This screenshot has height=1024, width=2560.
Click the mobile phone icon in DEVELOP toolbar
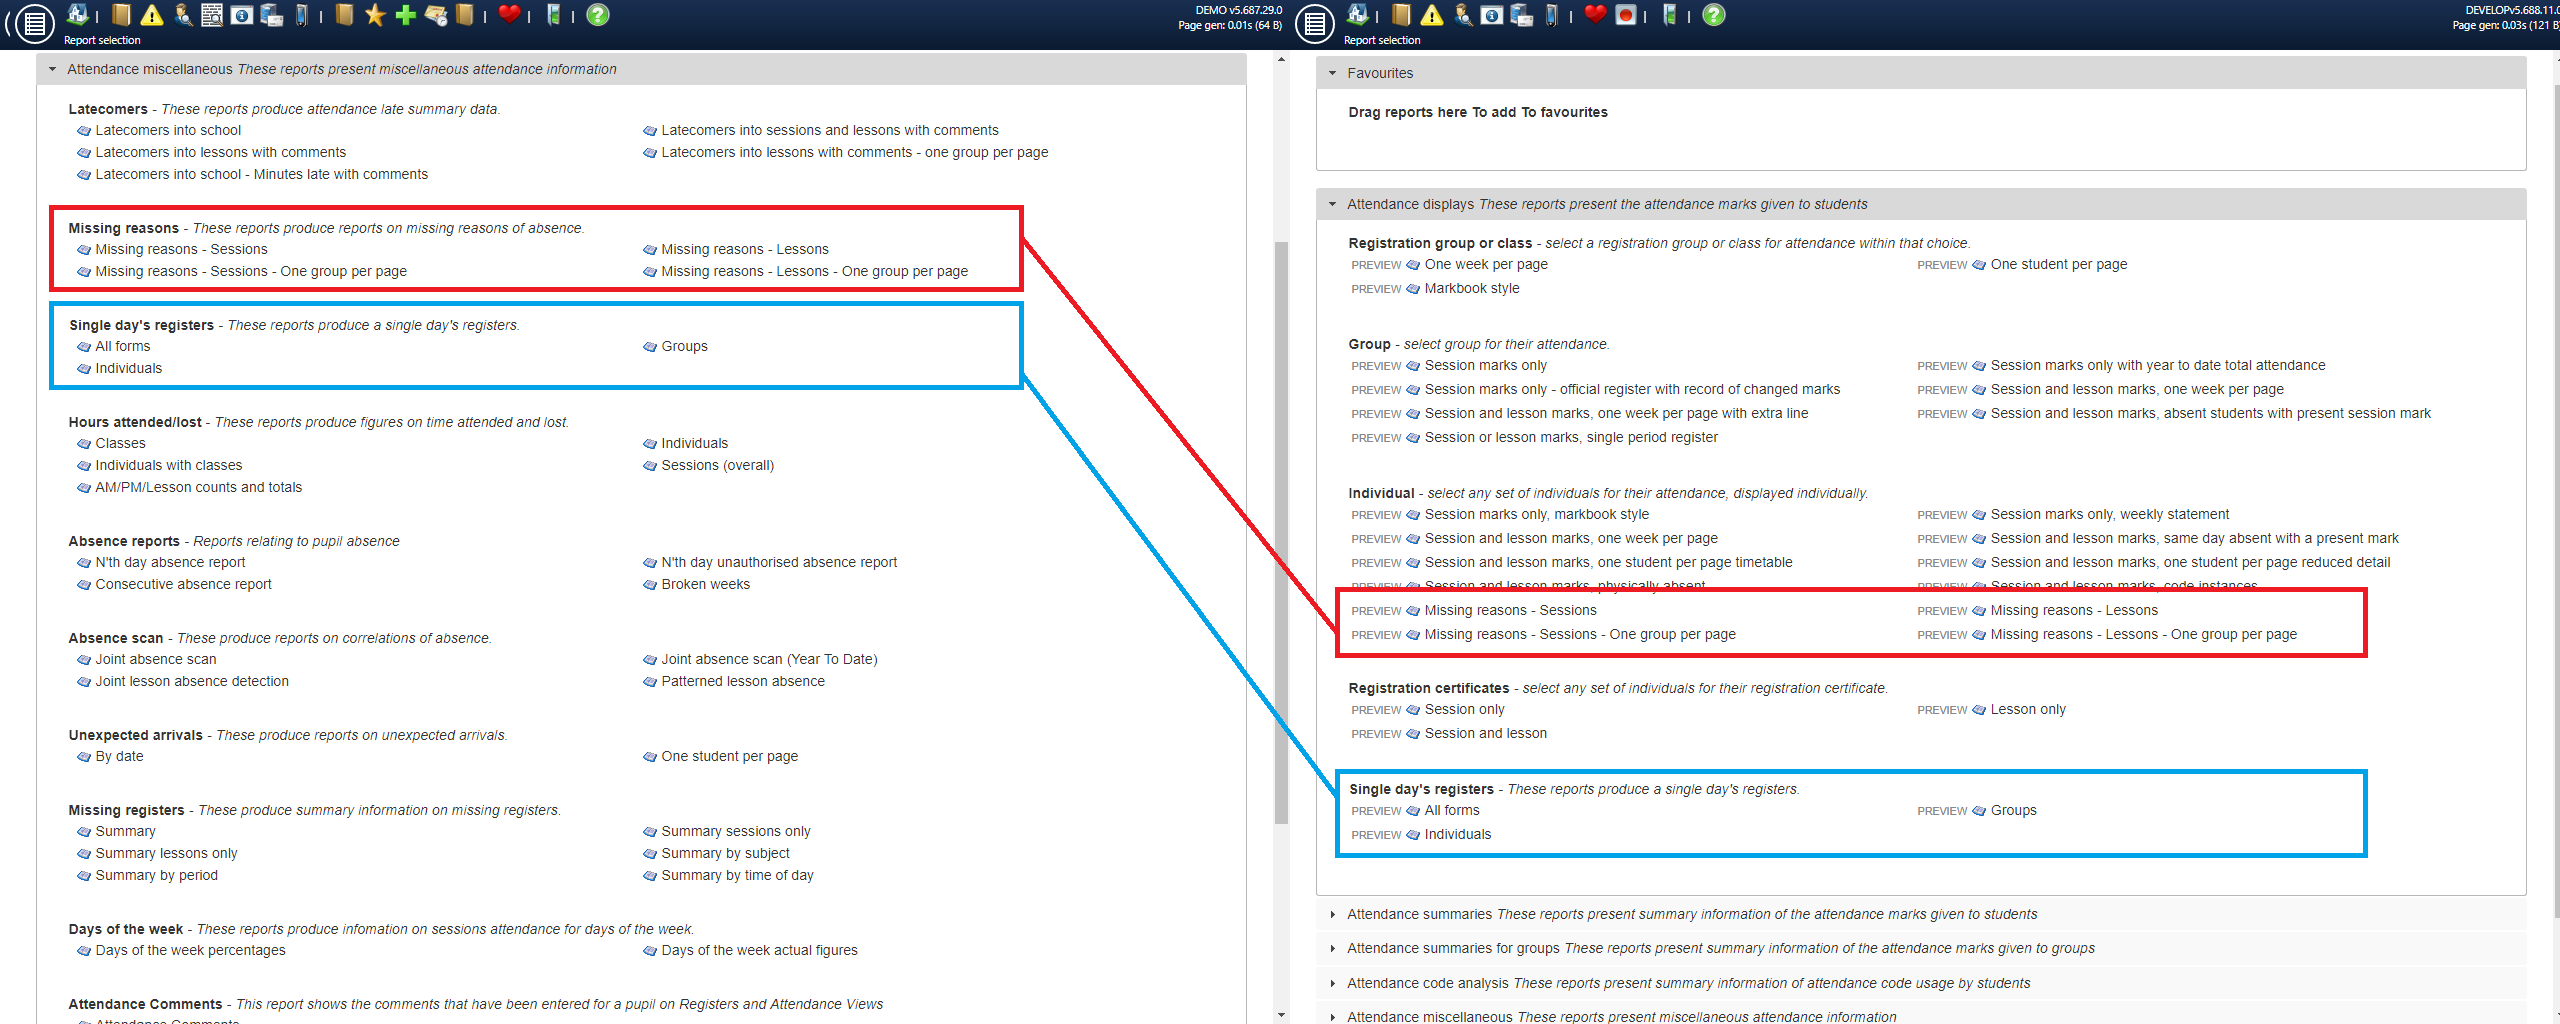tap(1551, 15)
